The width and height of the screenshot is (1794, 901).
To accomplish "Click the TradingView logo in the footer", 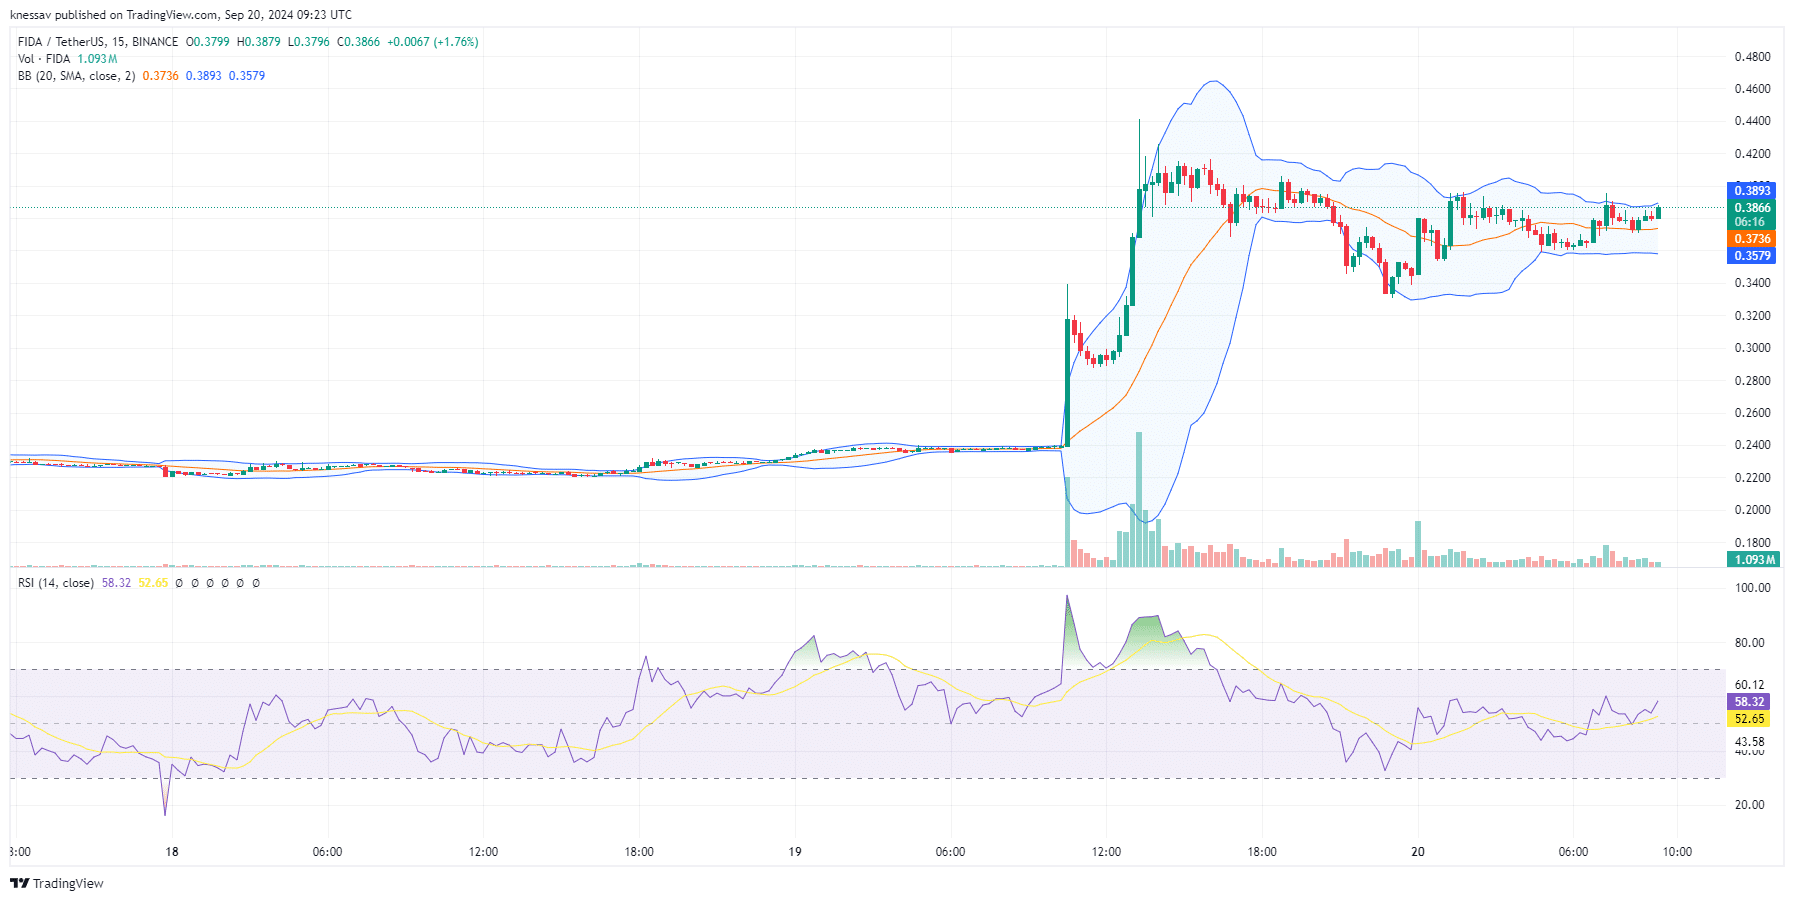I will tap(57, 883).
